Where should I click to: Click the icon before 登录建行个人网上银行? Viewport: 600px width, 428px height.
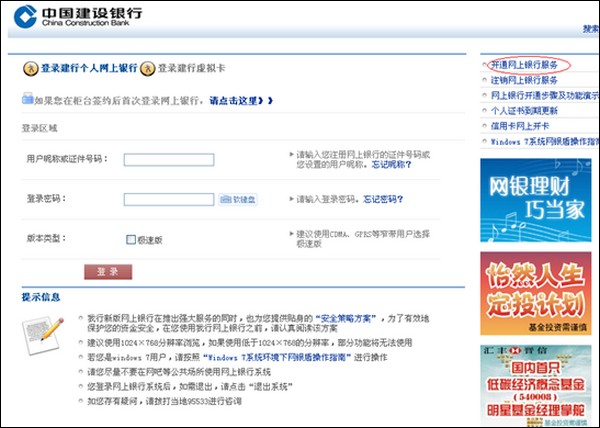(30, 68)
